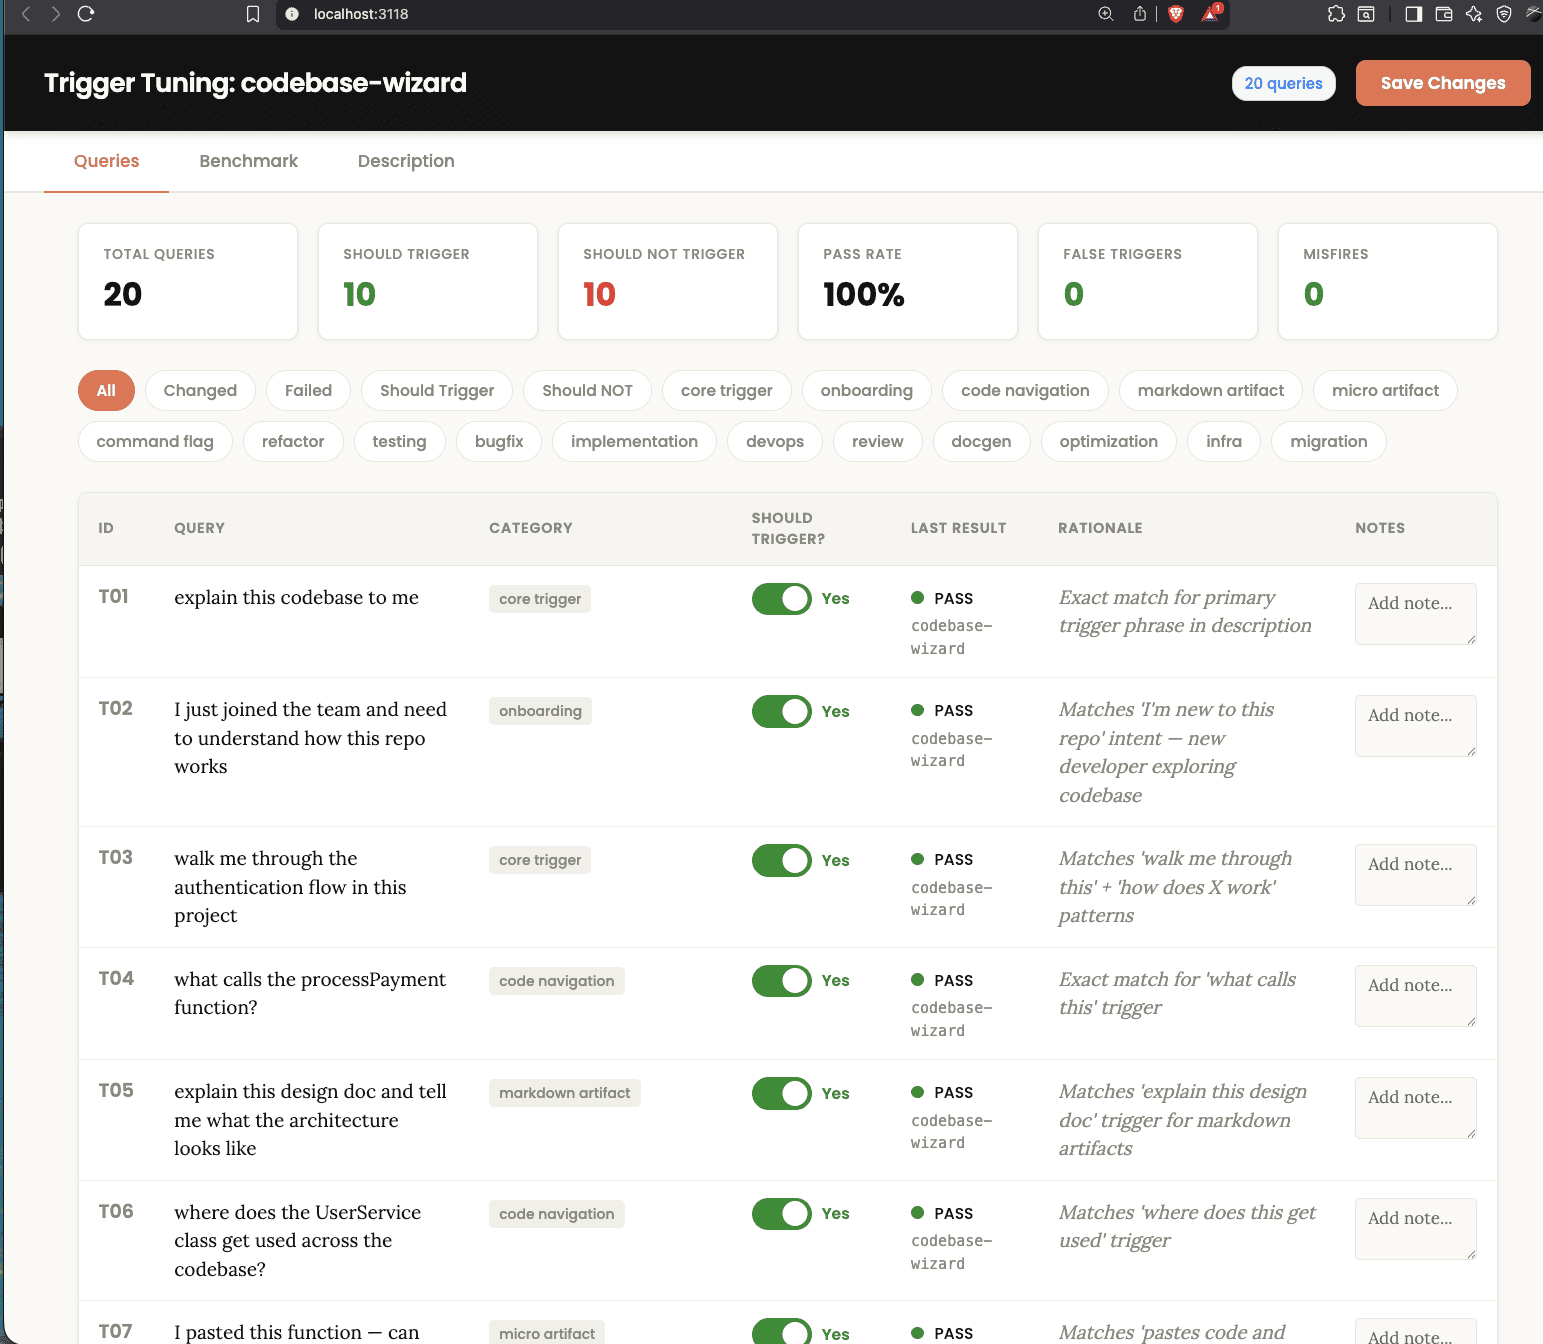Click the Pass Rate 100% card
1543x1344 pixels.
907,281
